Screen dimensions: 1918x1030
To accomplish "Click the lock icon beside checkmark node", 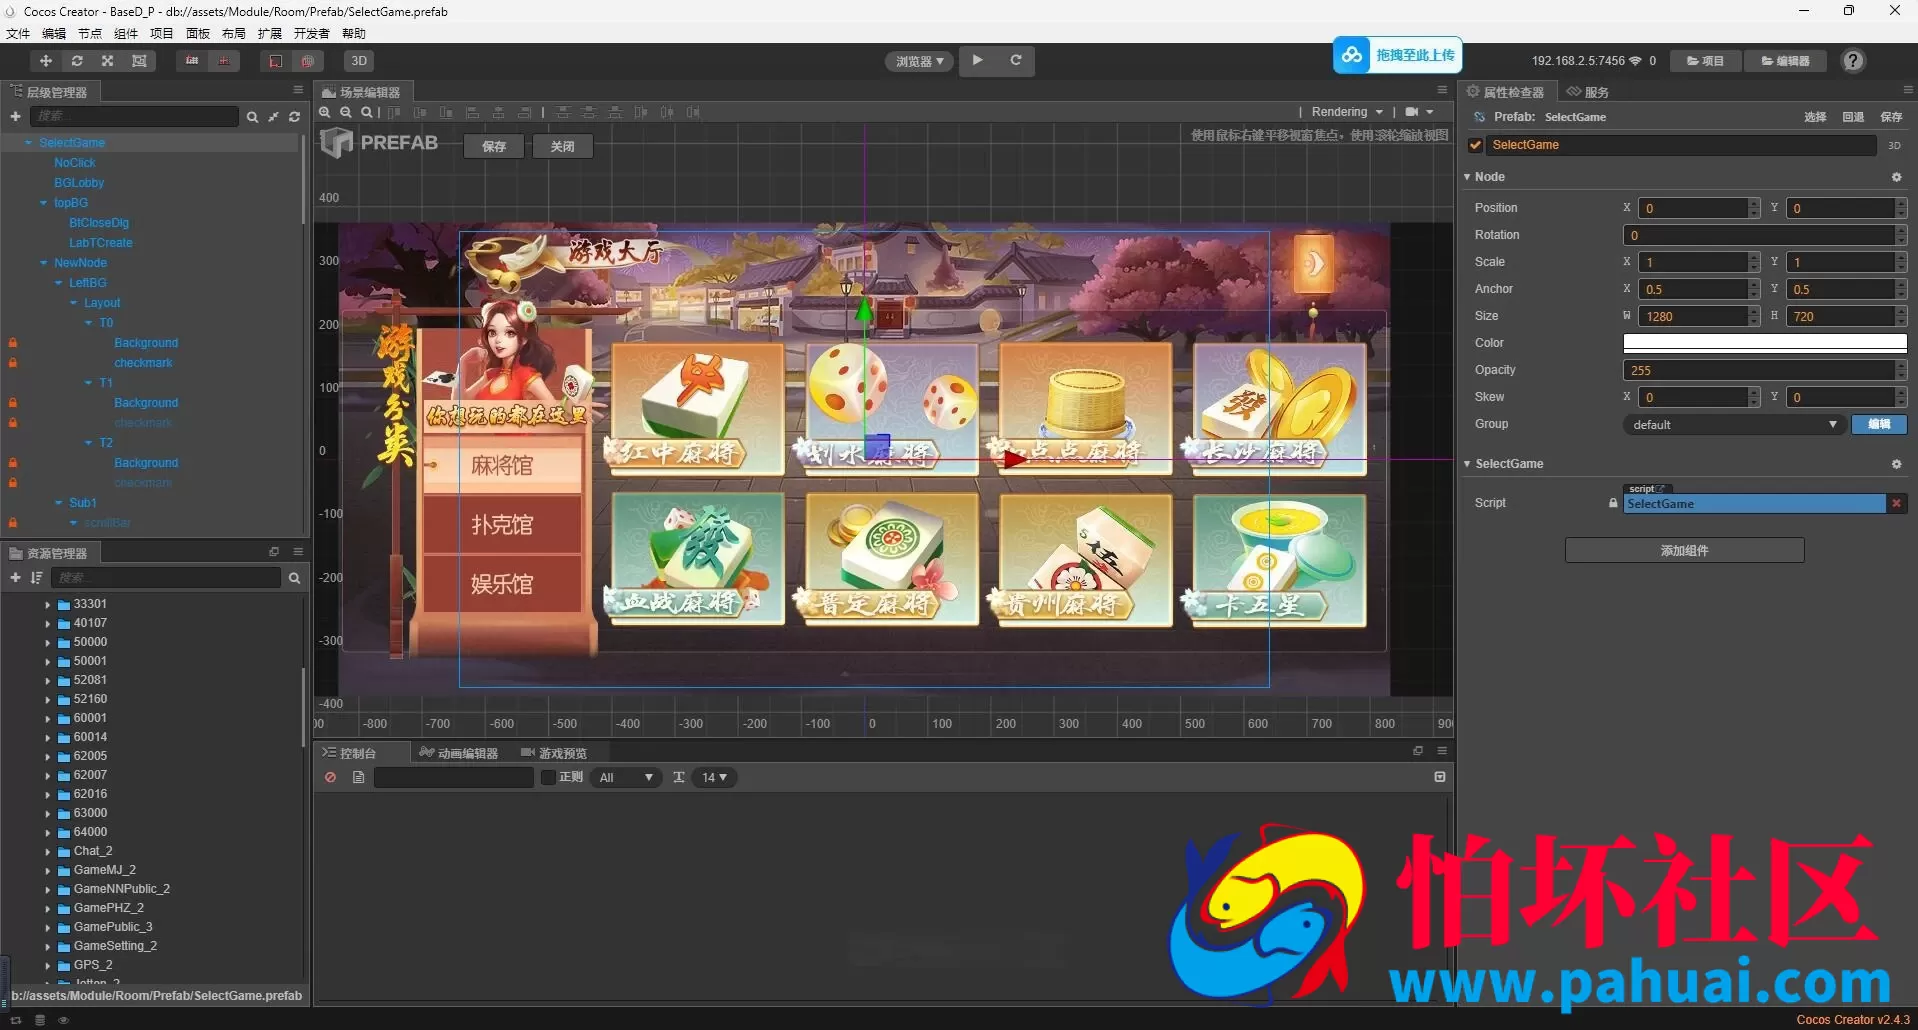I will tap(13, 363).
